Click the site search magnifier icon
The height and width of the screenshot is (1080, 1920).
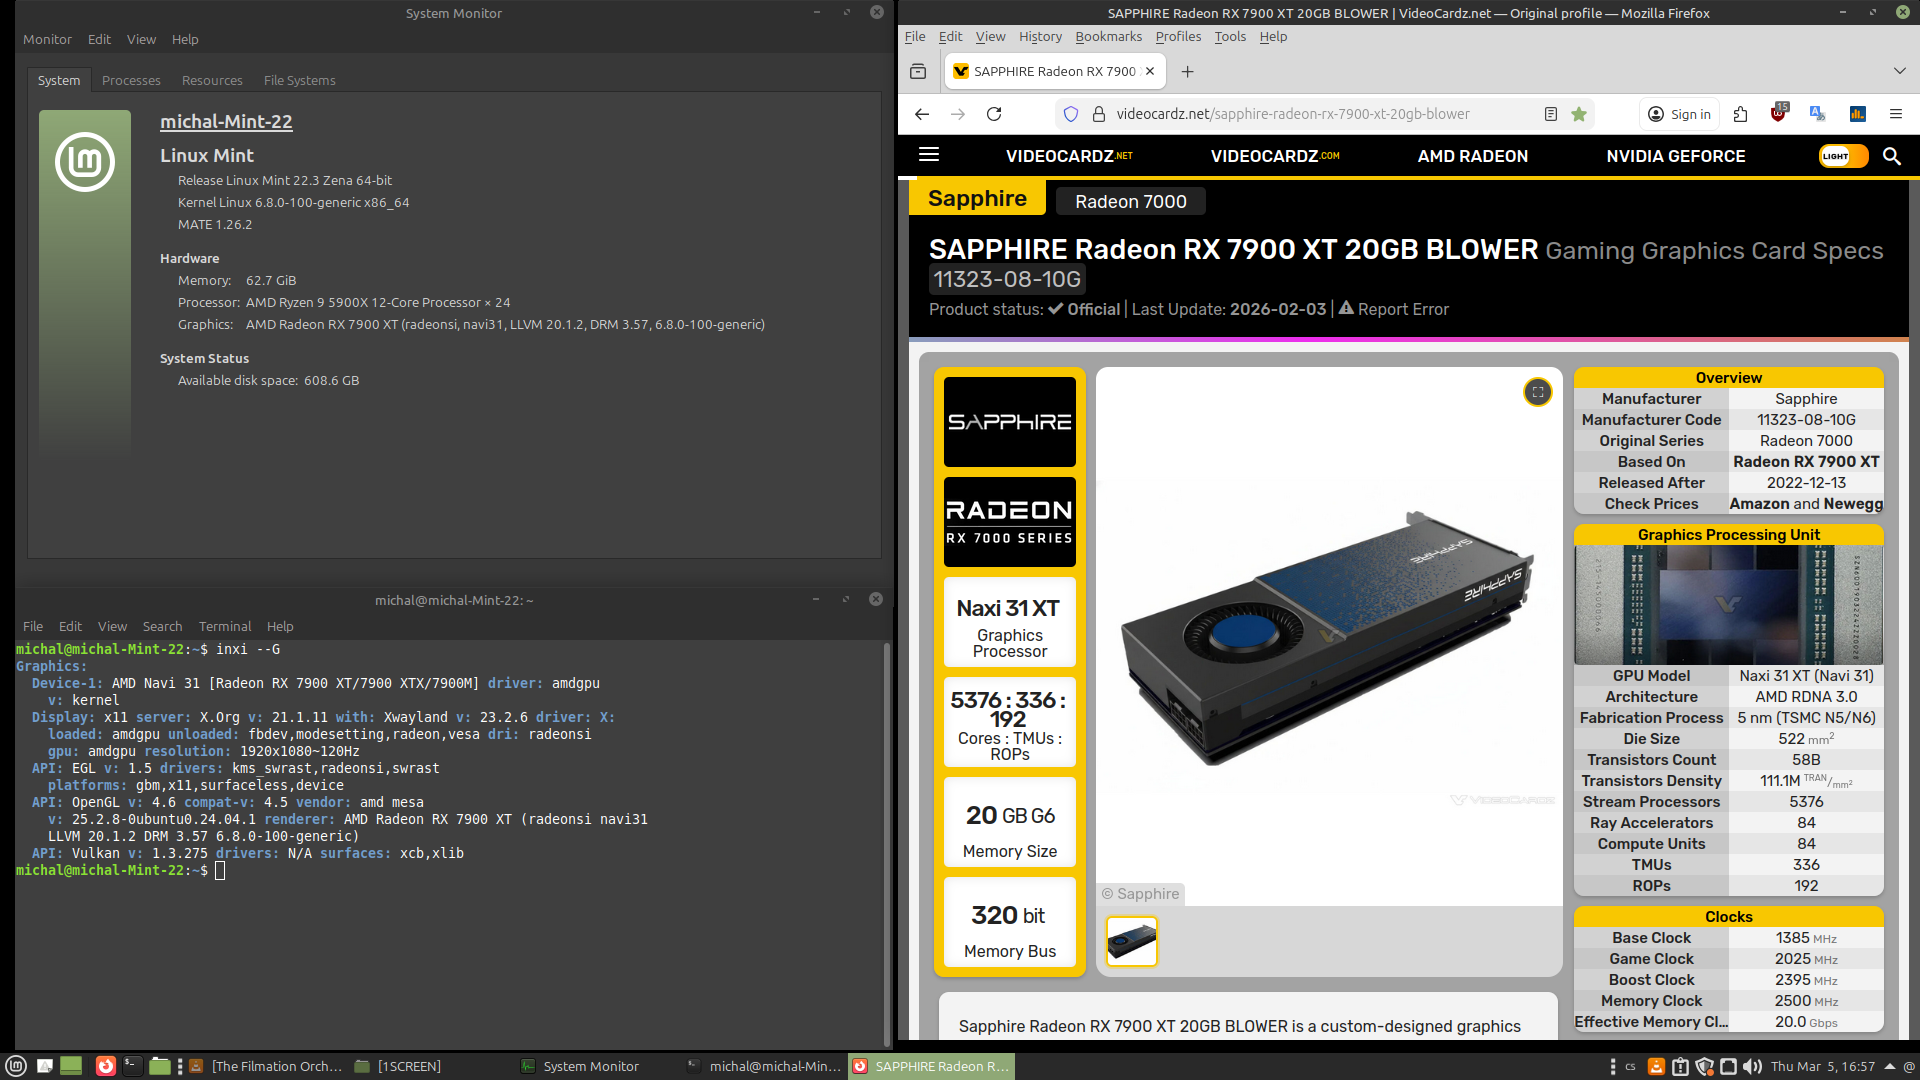[x=1891, y=156]
